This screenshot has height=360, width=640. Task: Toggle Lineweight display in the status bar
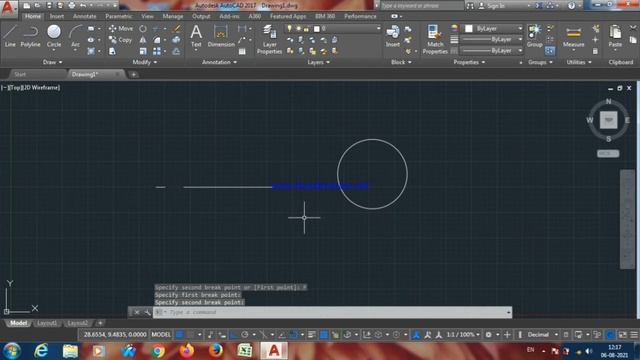[311, 335]
